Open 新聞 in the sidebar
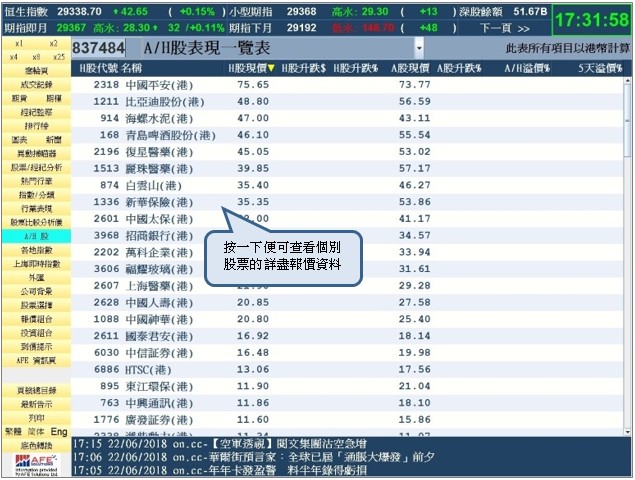The width and height of the screenshot is (635, 480). tap(53, 140)
